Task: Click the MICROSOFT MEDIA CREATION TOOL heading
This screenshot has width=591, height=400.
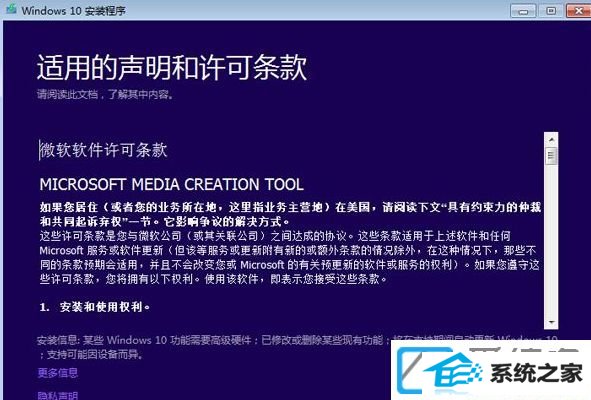Action: [171, 184]
